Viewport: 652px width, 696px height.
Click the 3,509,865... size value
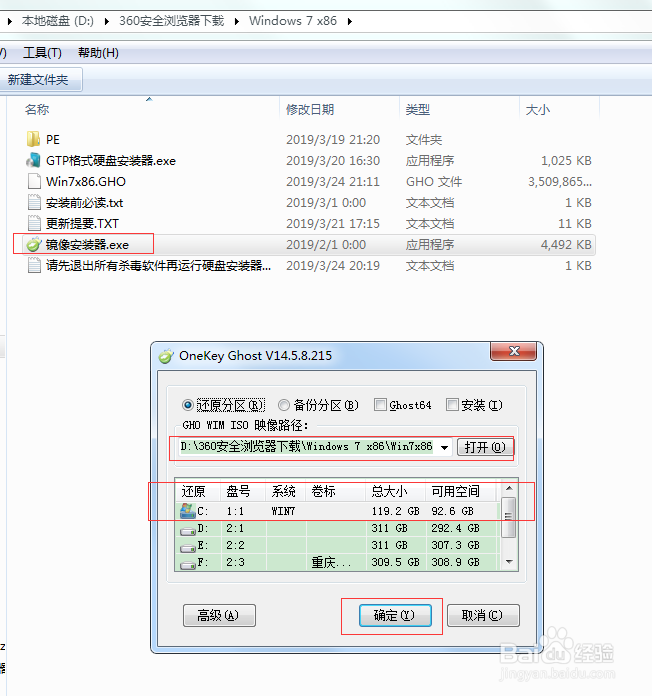[560, 182]
